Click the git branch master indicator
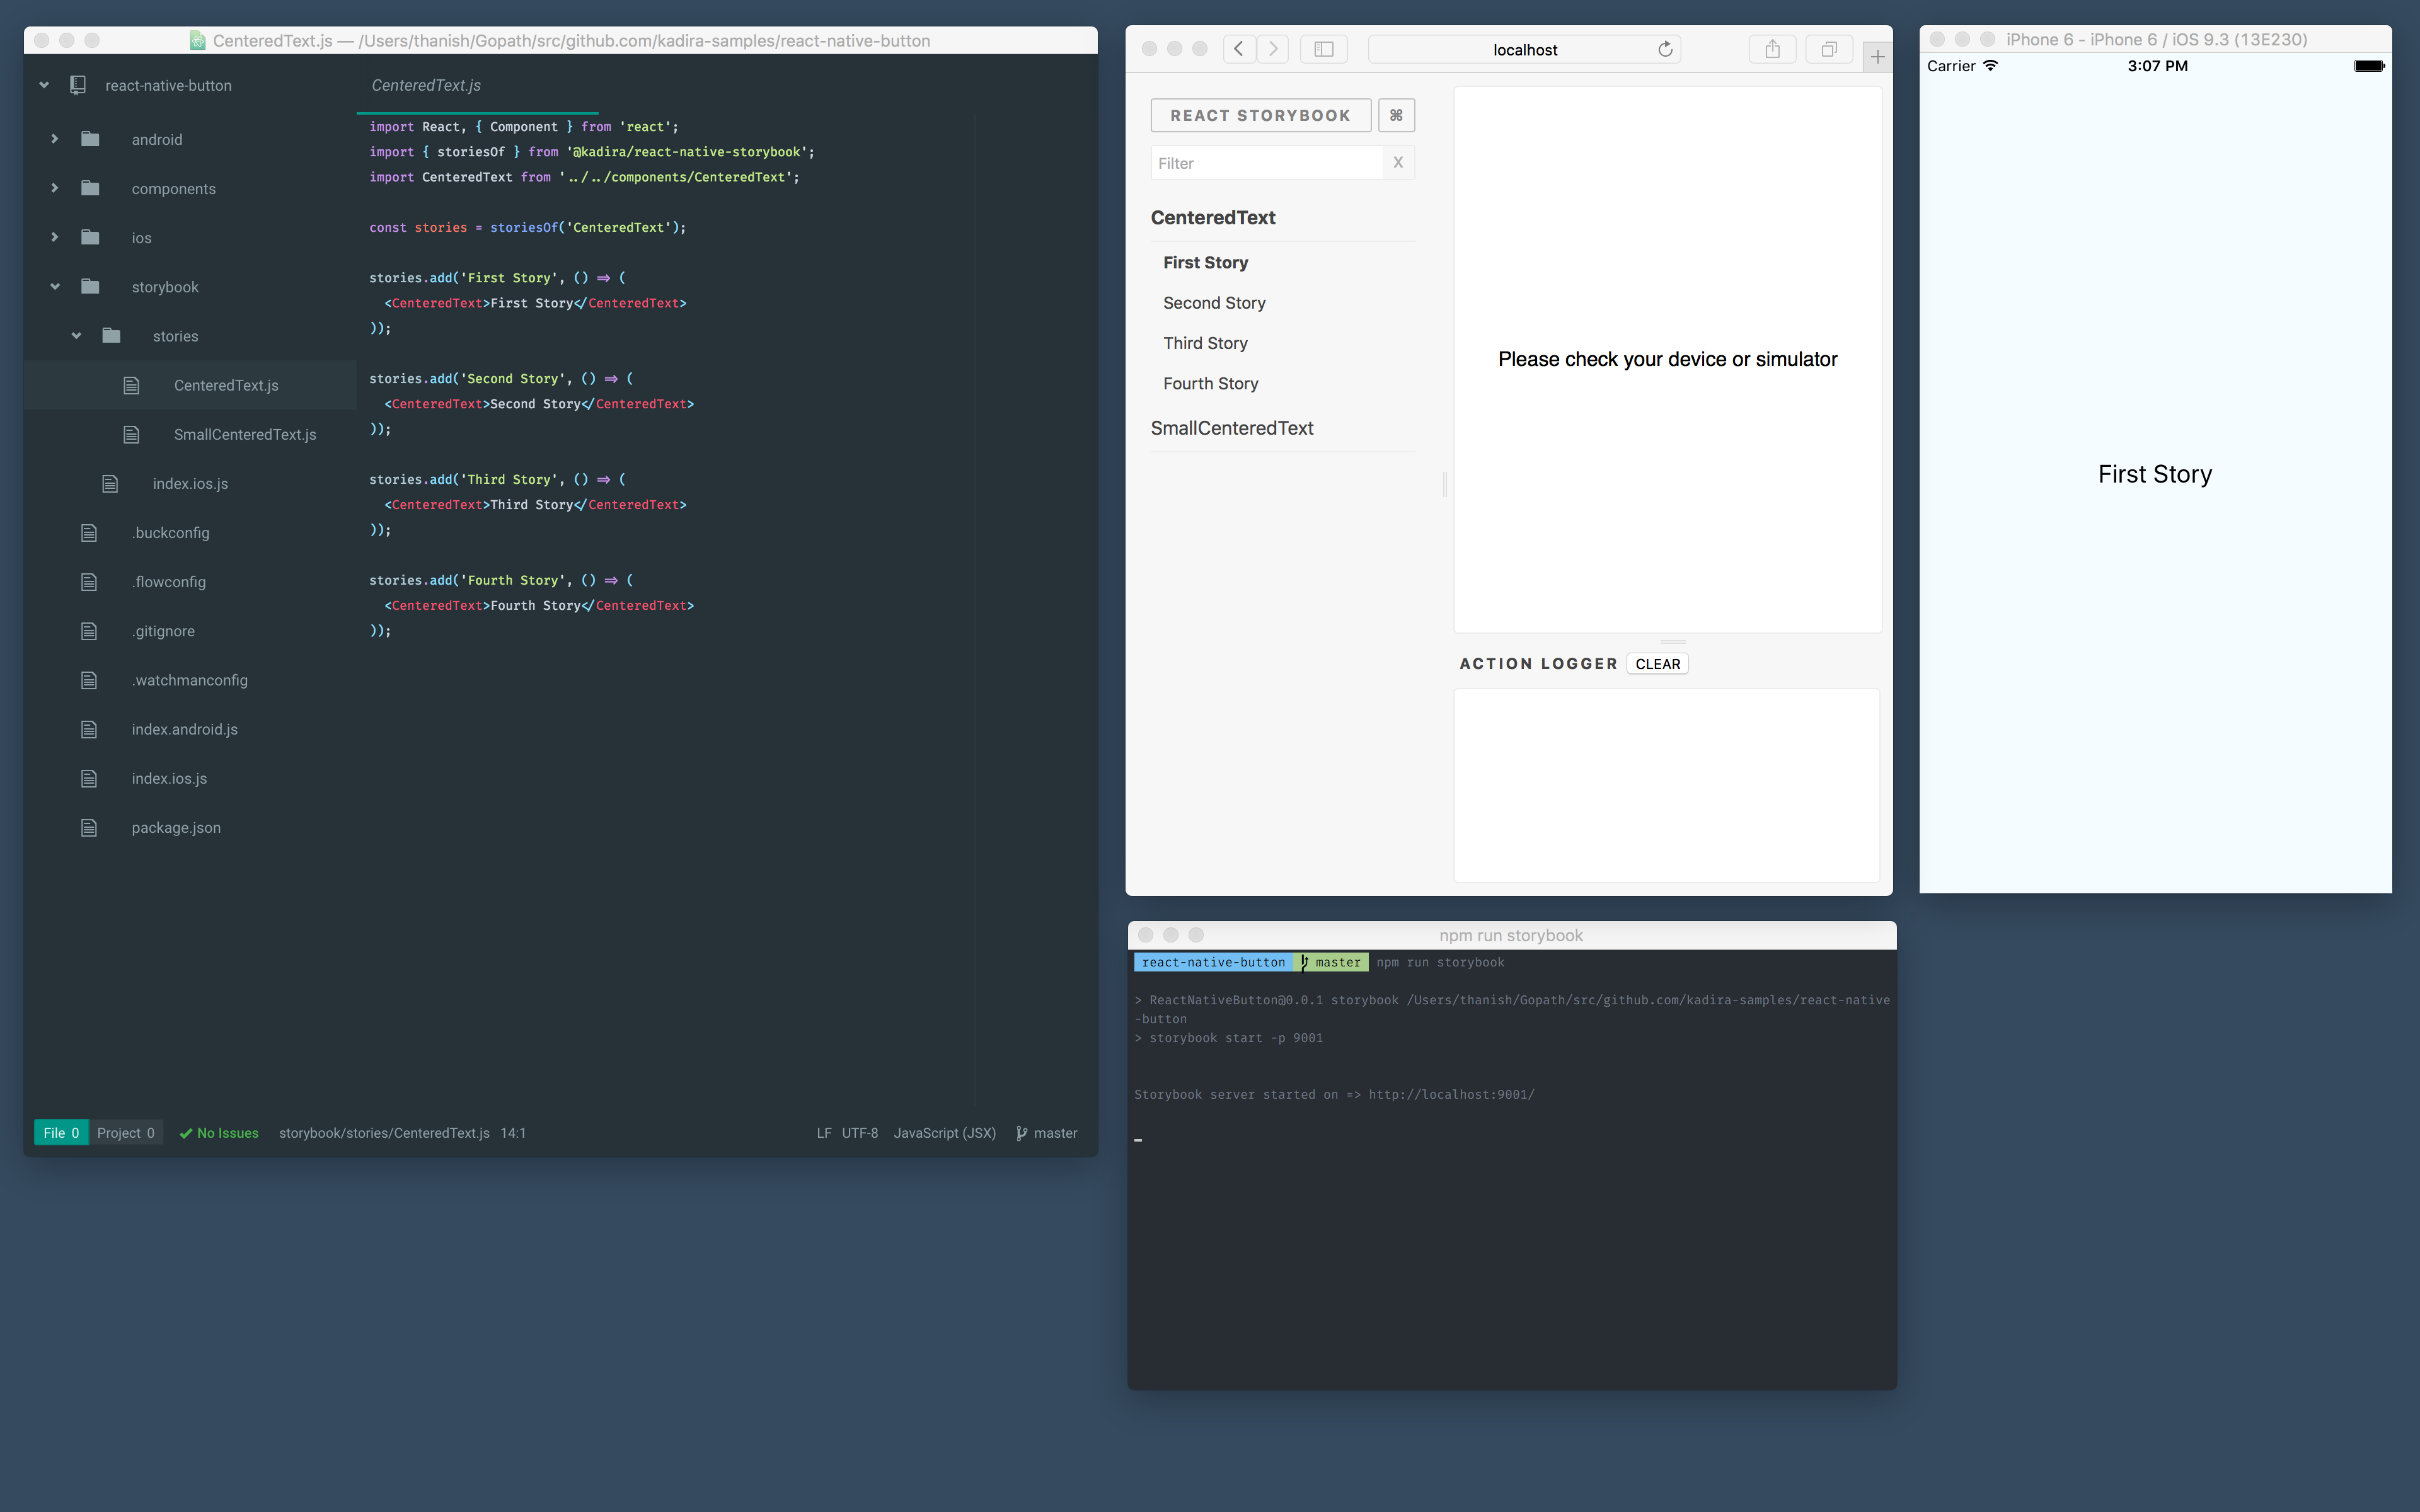2420x1512 pixels. coord(1047,1133)
